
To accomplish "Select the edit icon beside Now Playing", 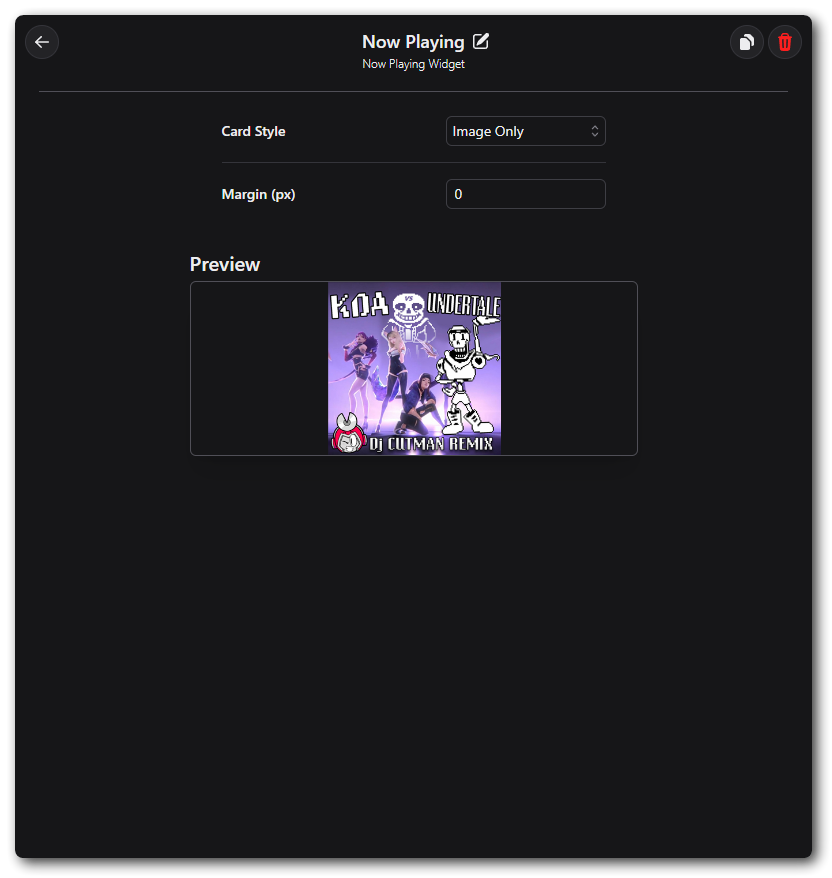I will [x=481, y=41].
